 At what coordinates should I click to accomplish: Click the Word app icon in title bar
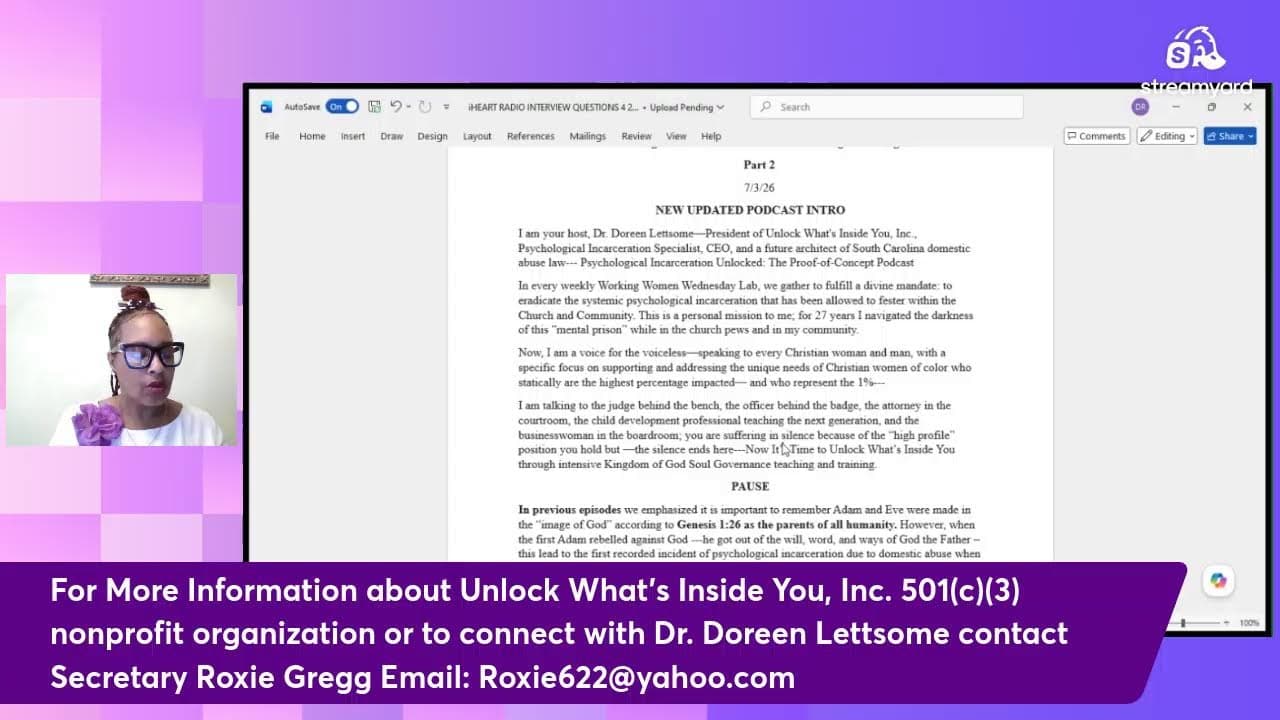point(266,107)
